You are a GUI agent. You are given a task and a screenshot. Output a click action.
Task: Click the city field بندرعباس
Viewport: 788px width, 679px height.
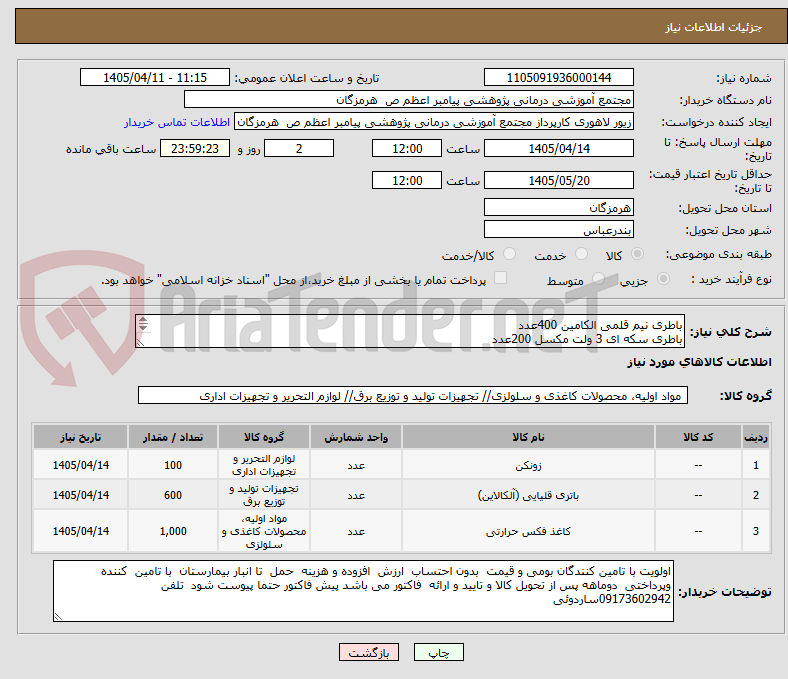[558, 229]
